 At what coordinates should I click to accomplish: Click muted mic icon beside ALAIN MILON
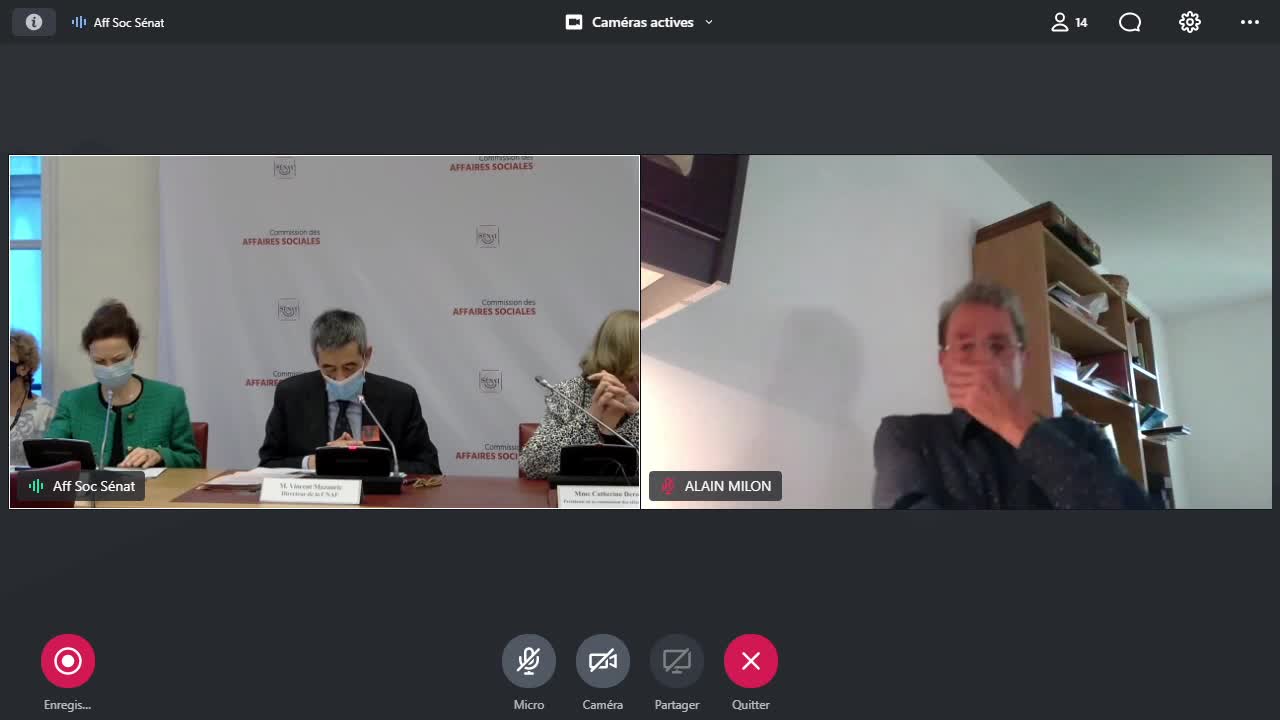pyautogui.click(x=668, y=486)
